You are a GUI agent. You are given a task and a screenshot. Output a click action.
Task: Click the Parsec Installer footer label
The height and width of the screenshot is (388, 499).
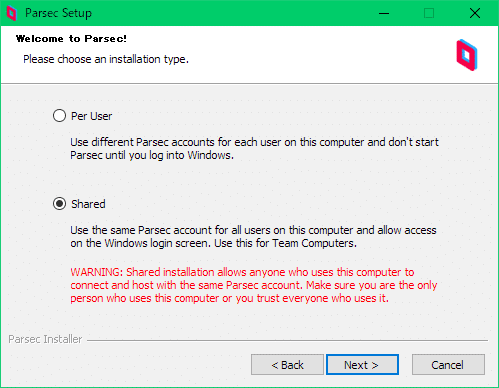tap(45, 339)
